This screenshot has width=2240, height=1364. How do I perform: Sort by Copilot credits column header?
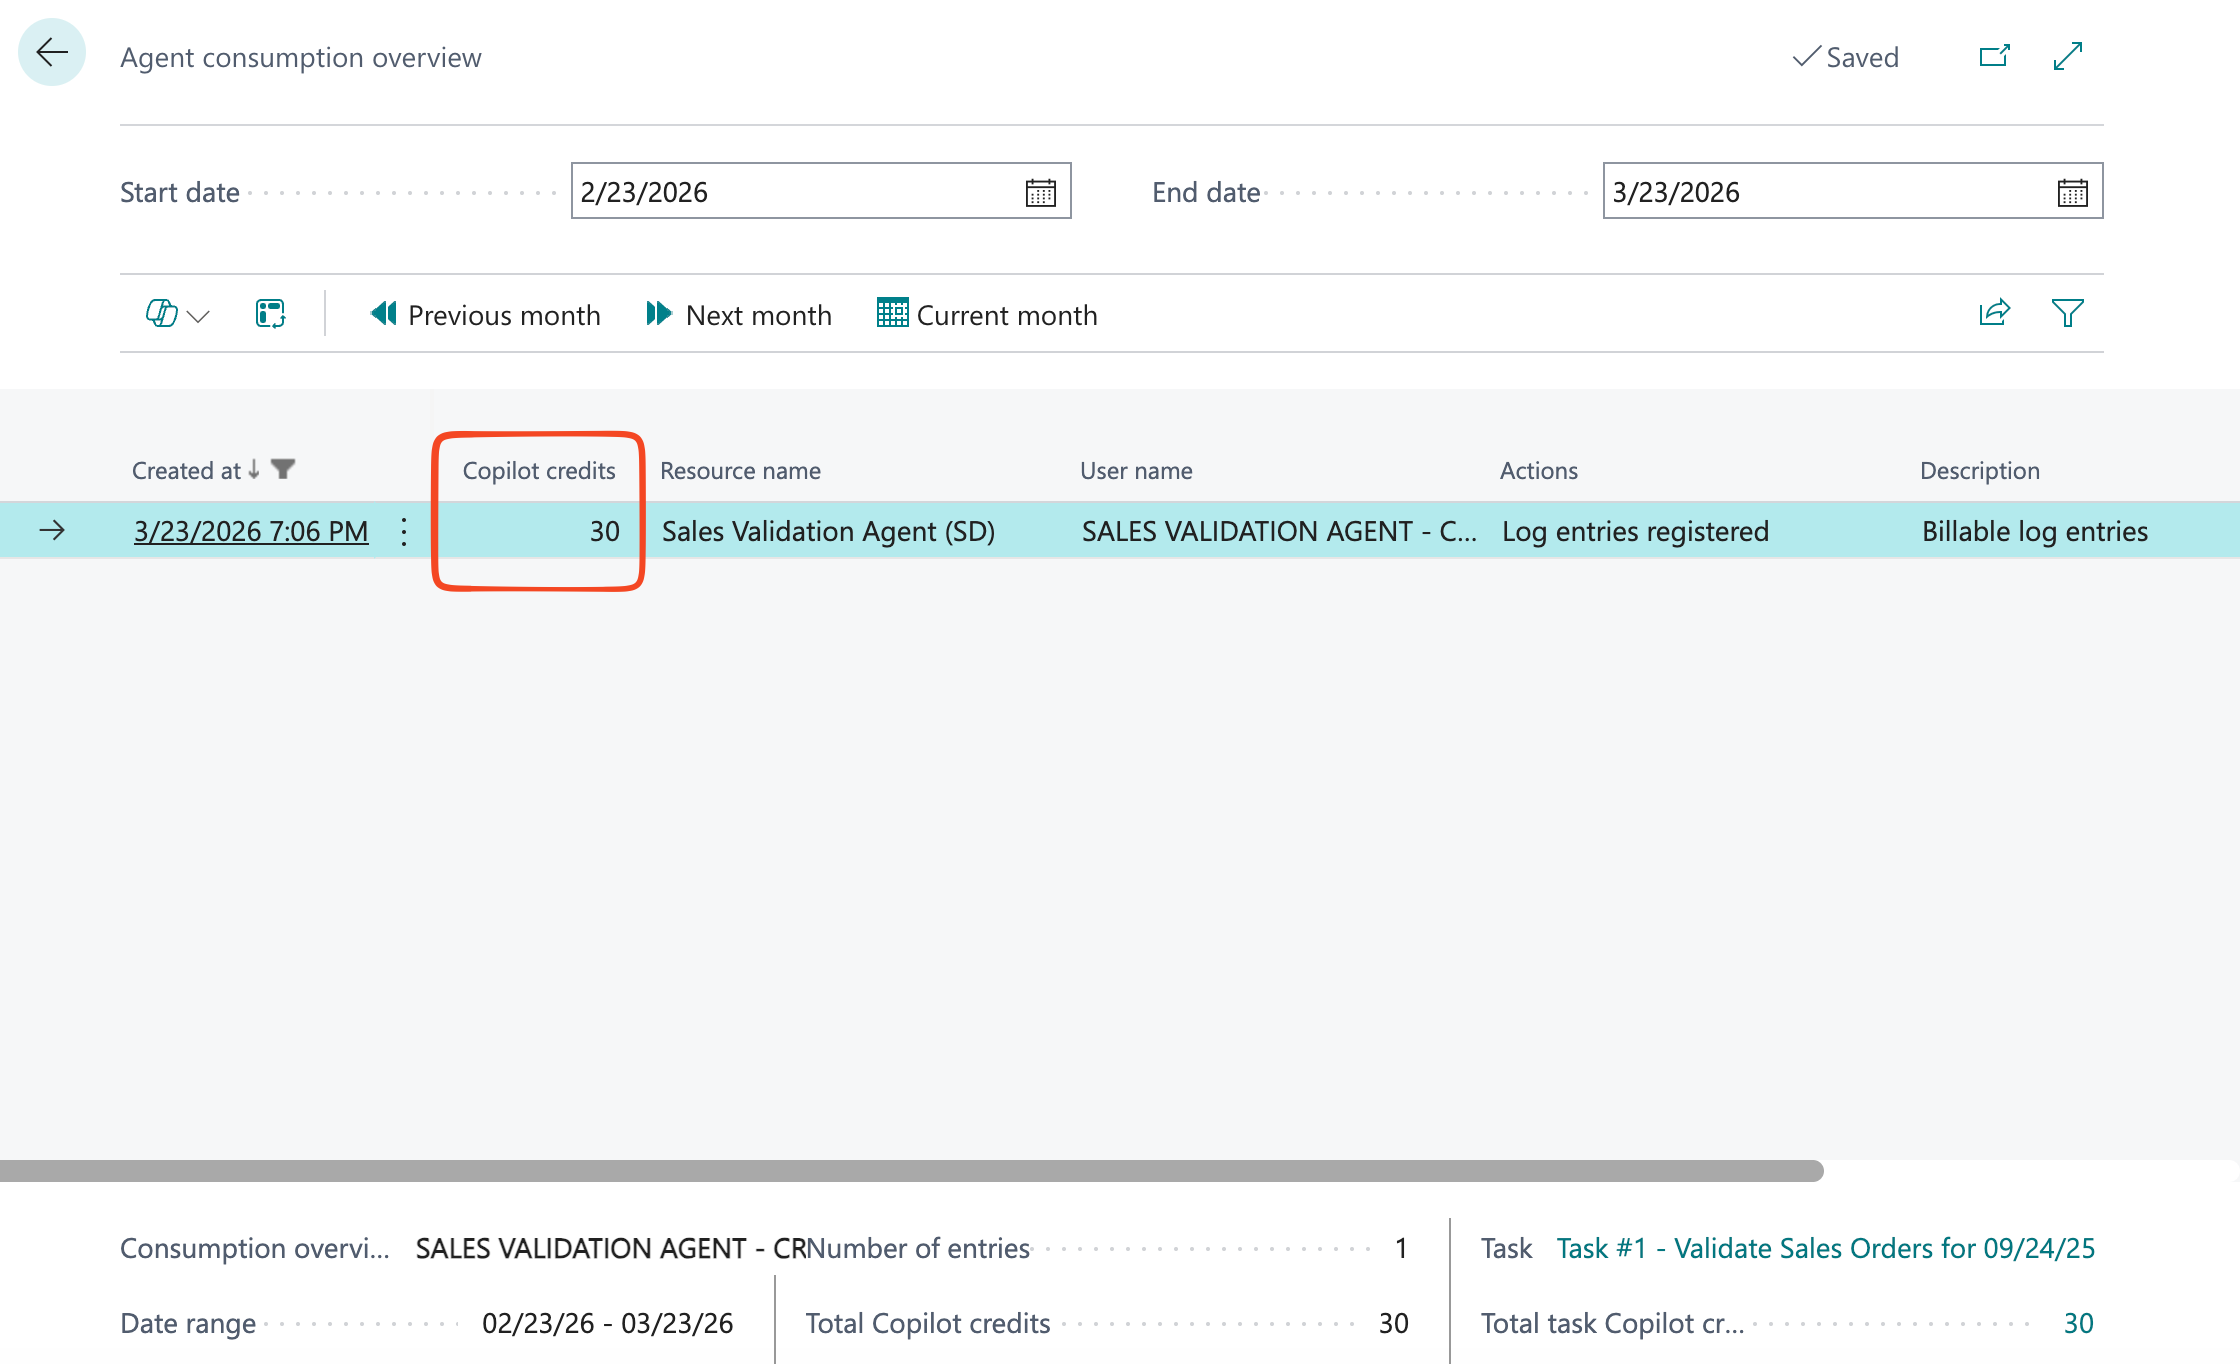point(538,470)
